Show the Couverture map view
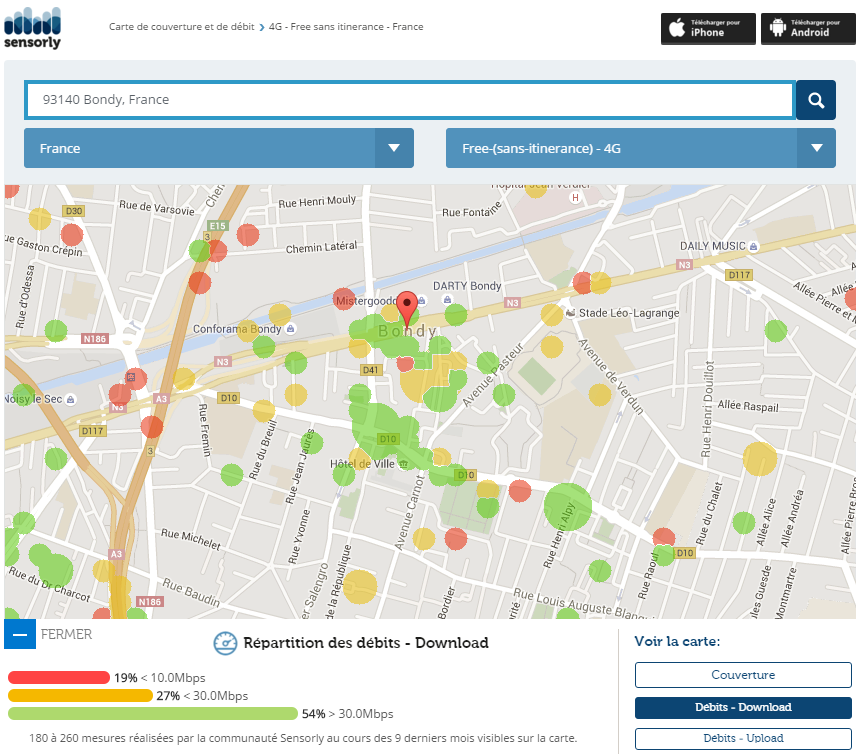 (x=743, y=675)
